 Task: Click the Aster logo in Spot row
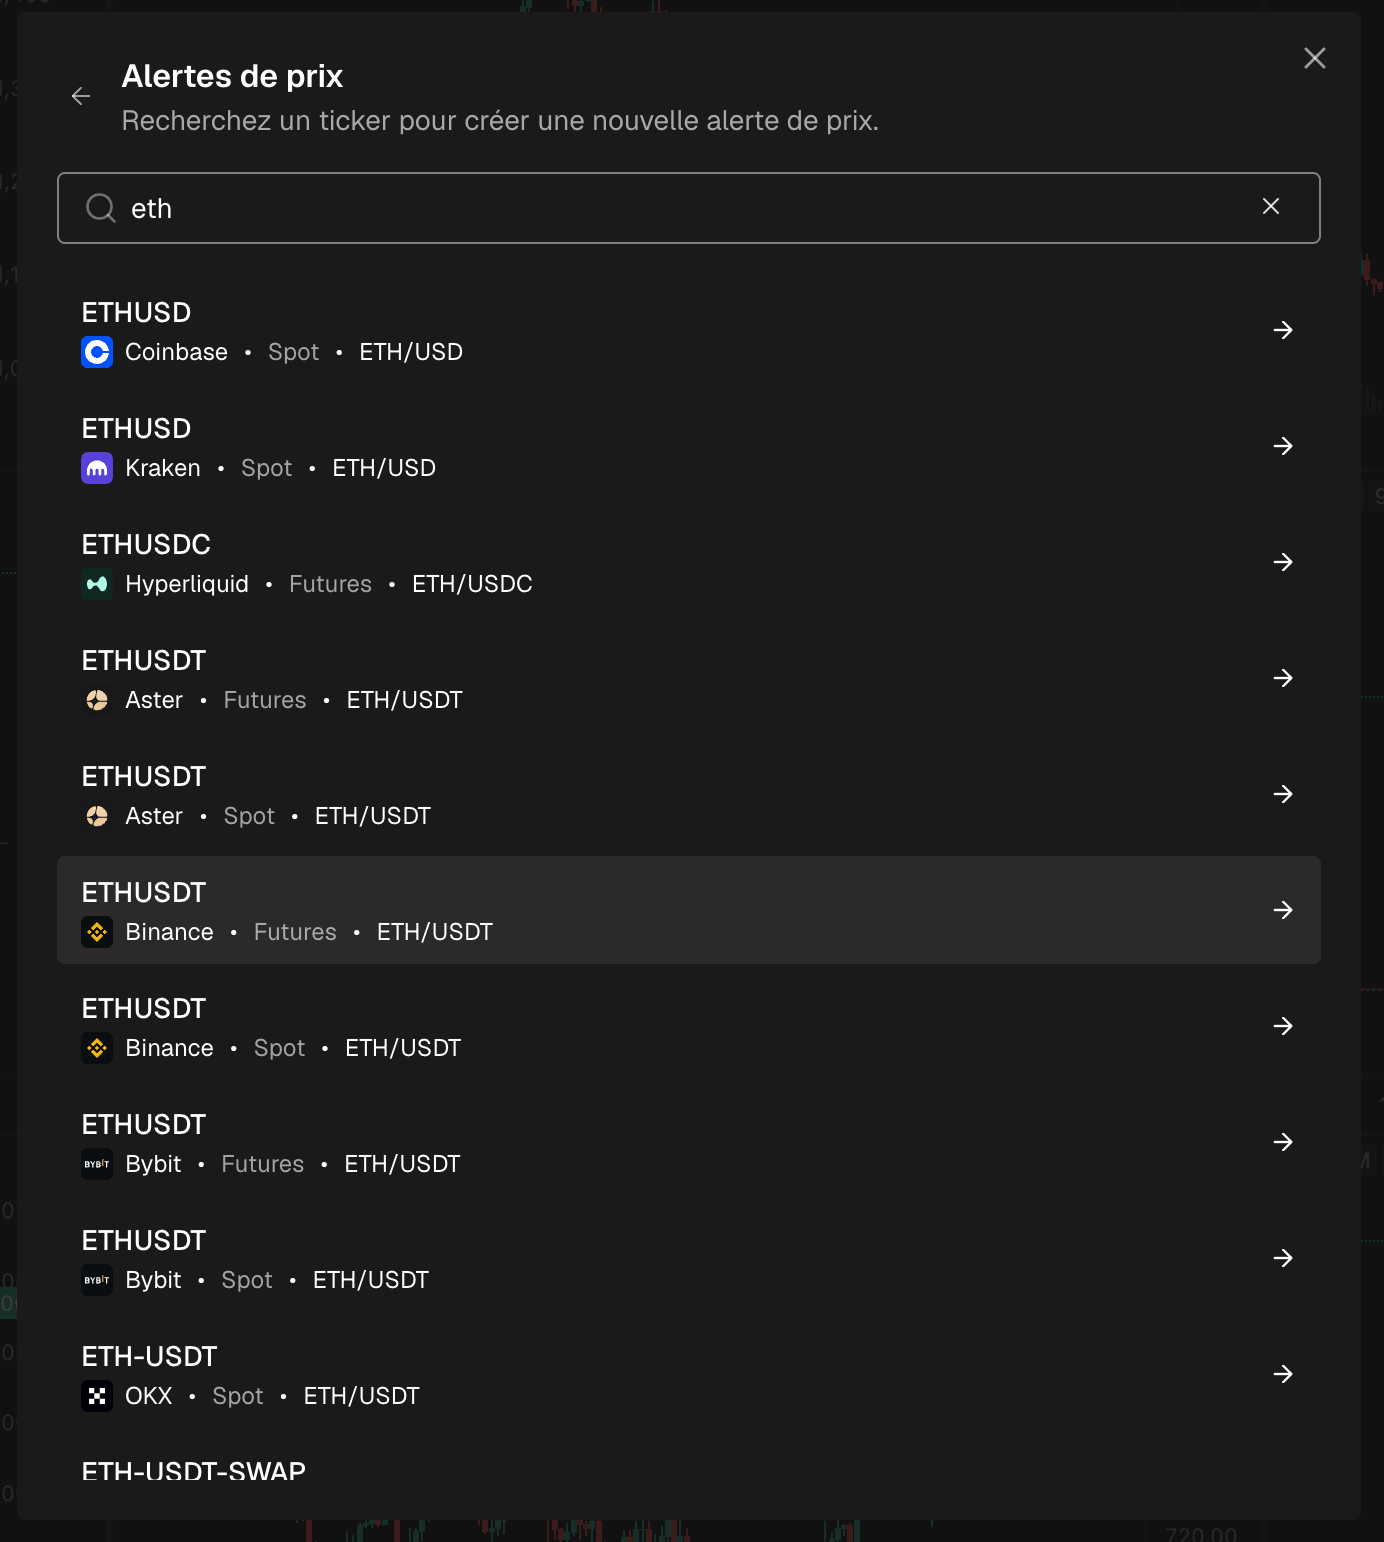tap(97, 816)
